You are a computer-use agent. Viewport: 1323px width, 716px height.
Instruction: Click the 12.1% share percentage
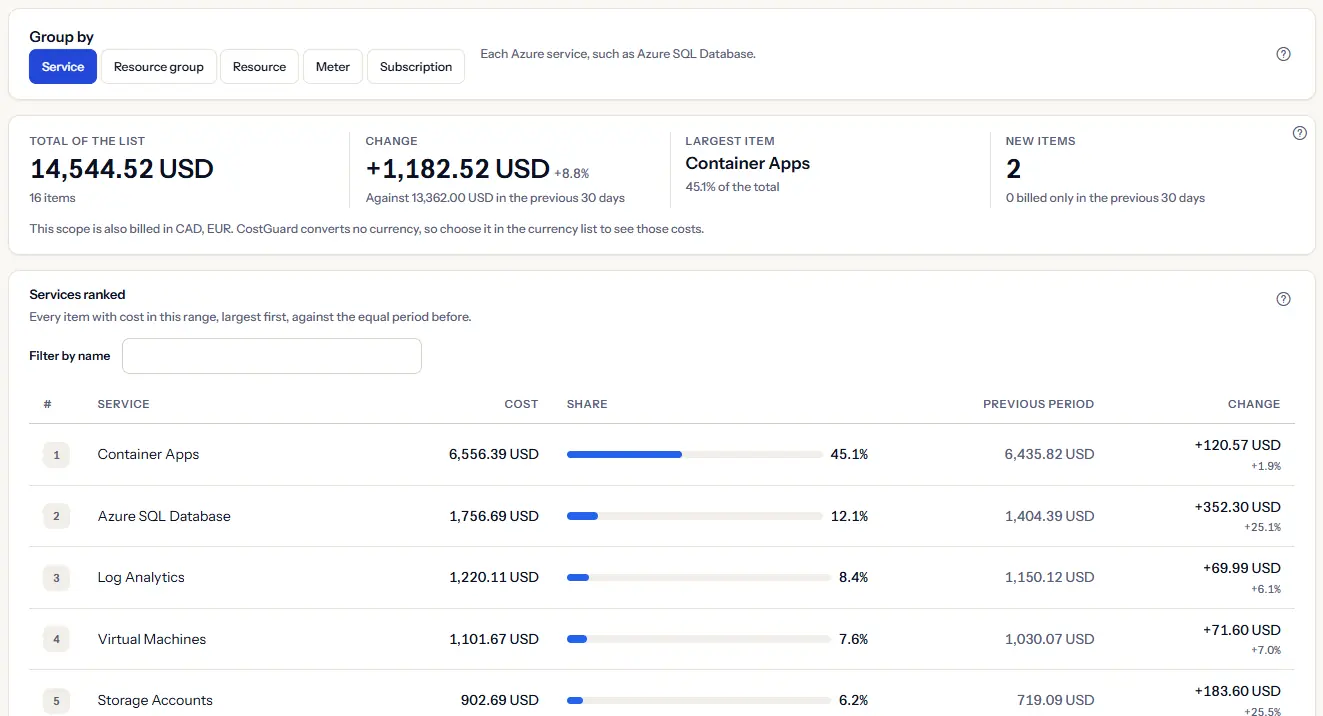click(x=849, y=516)
